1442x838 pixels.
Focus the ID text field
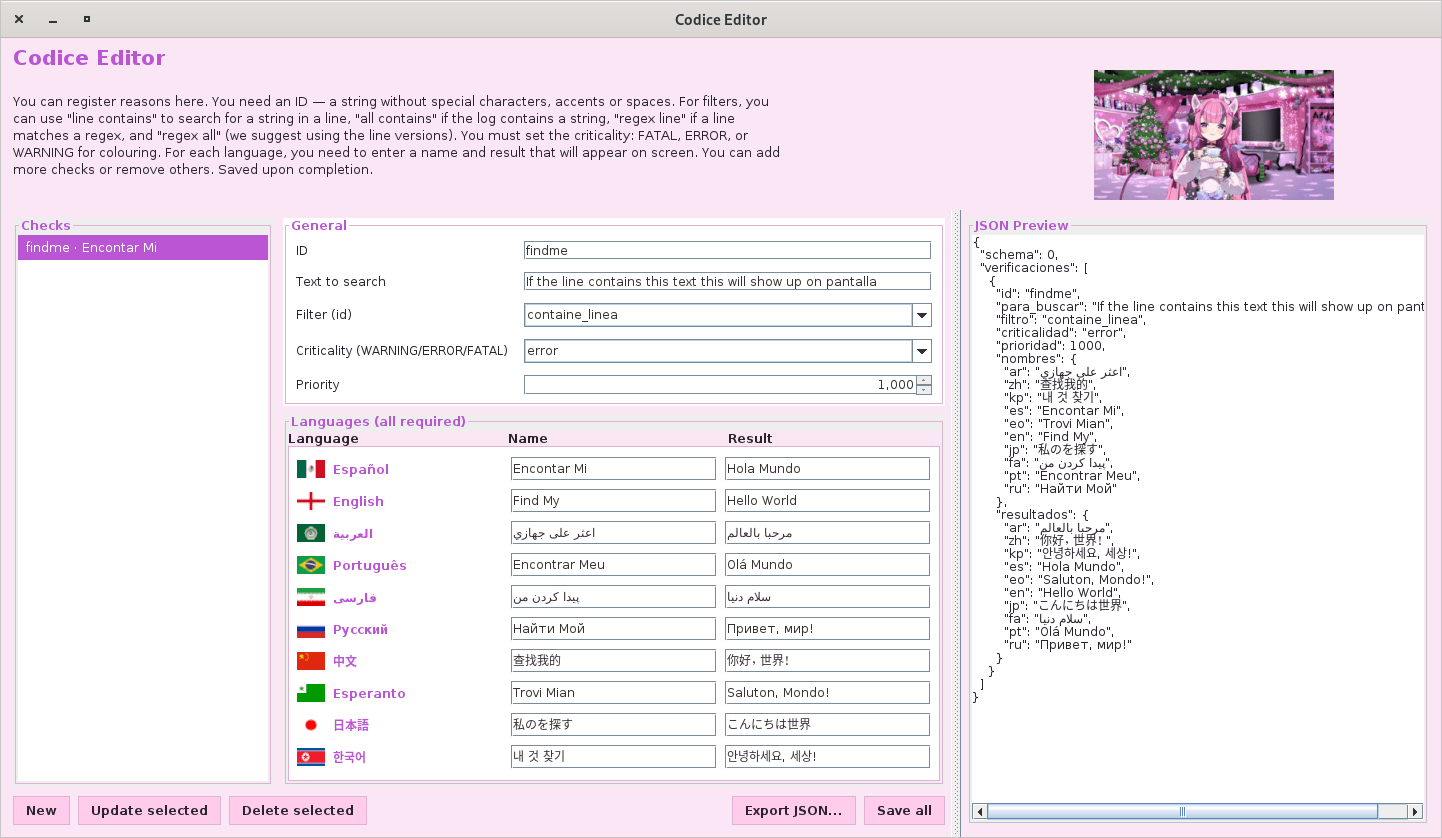point(727,250)
